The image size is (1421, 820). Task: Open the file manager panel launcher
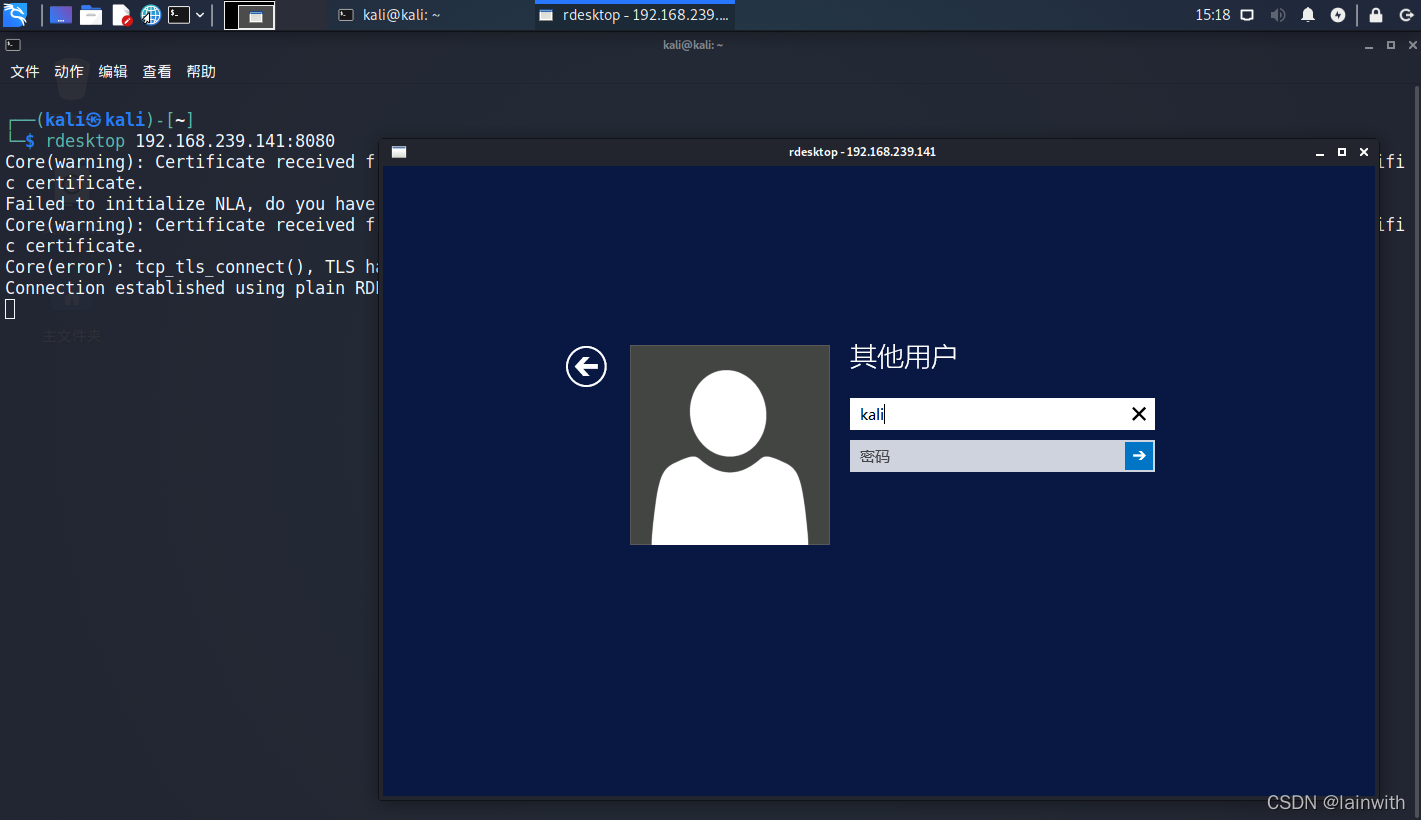click(x=91, y=15)
